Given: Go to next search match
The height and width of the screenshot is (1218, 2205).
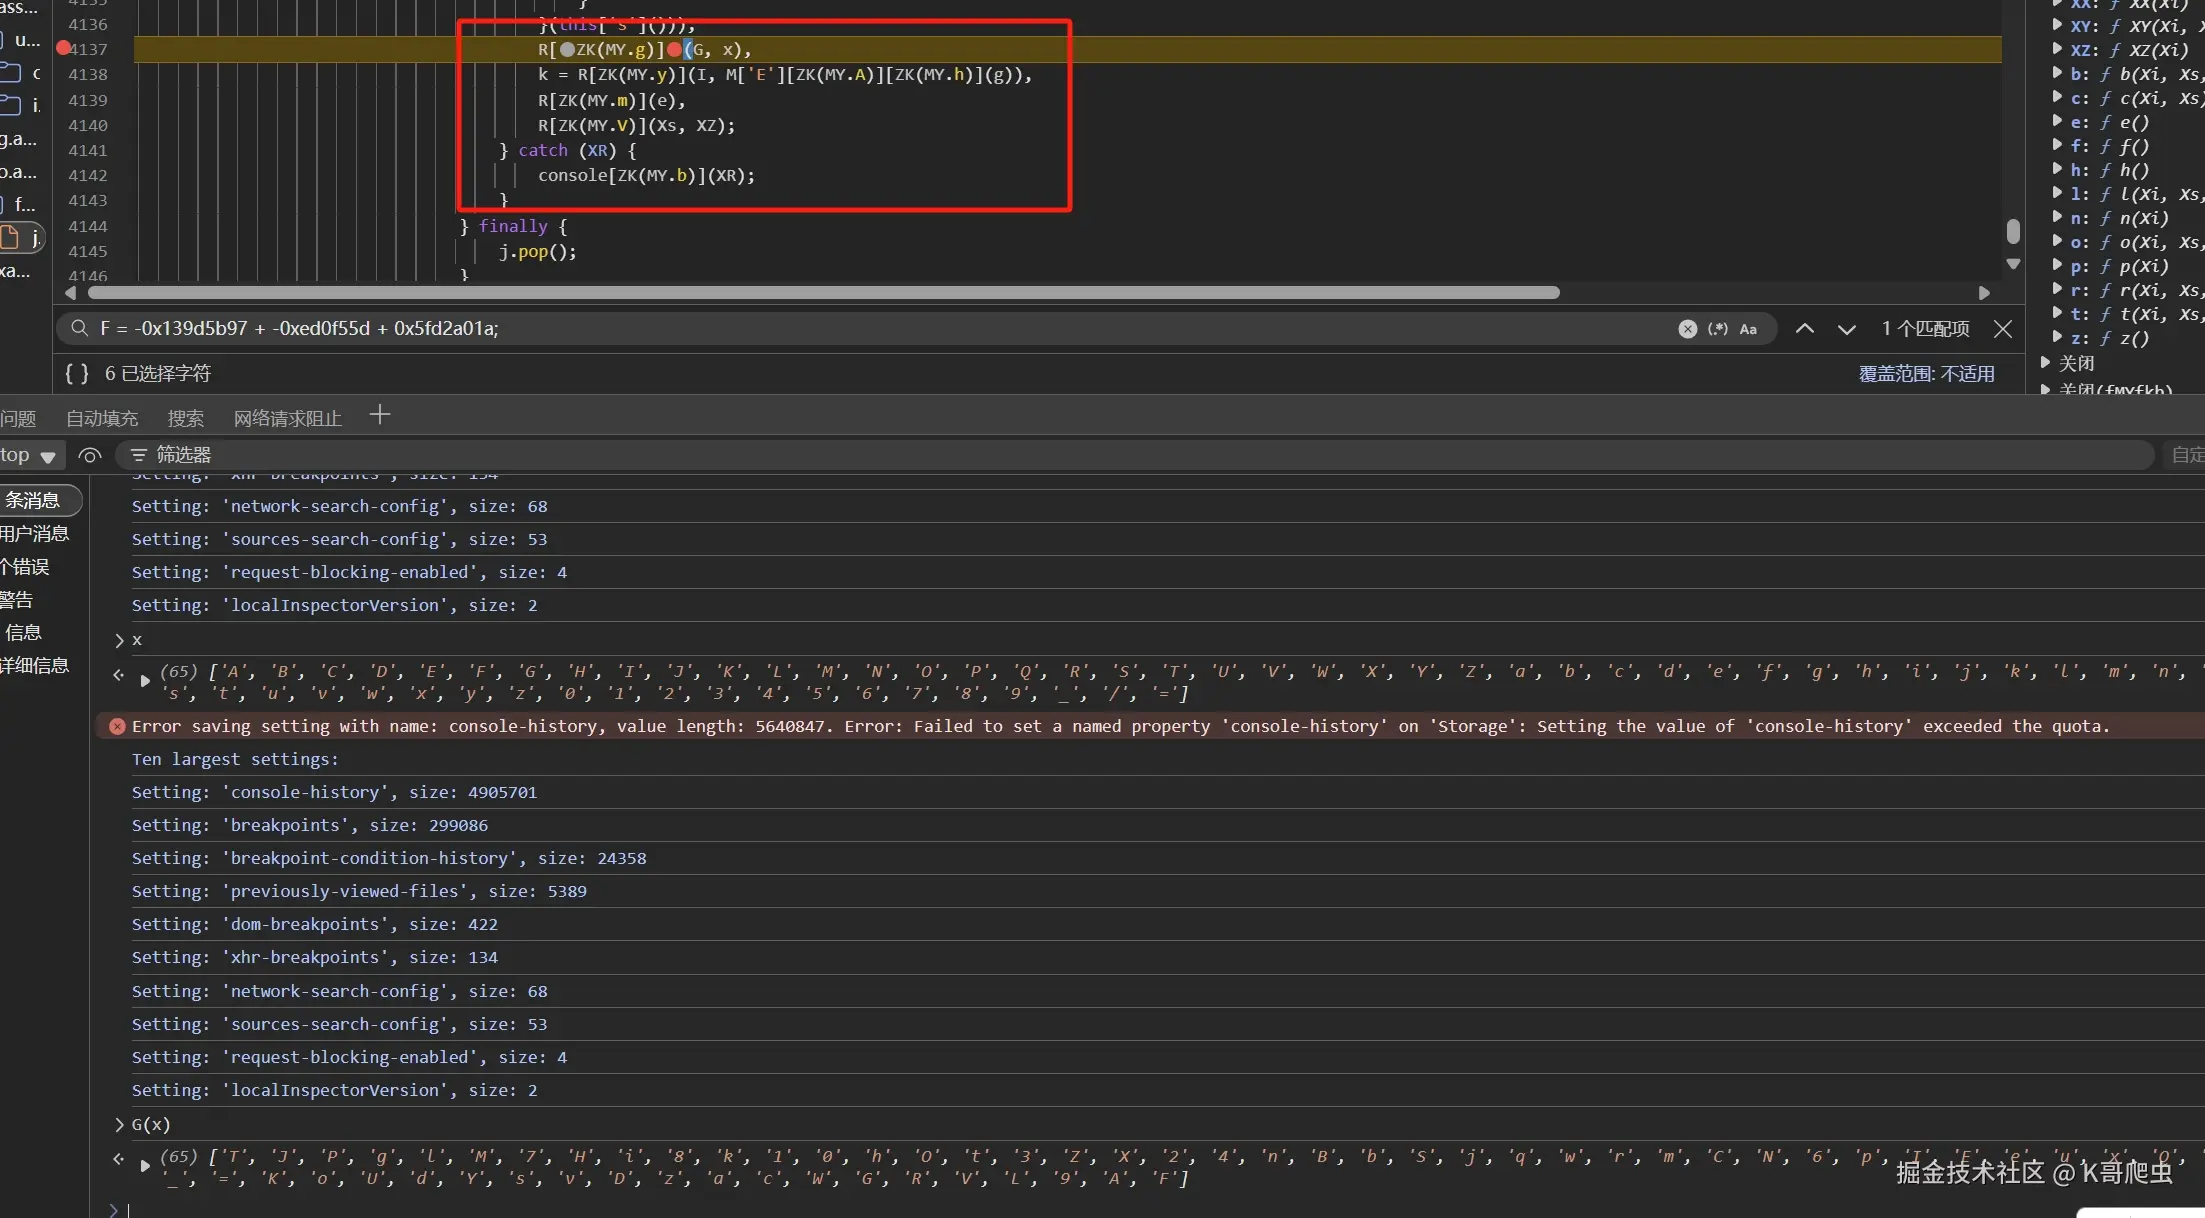Looking at the screenshot, I should click(1846, 329).
